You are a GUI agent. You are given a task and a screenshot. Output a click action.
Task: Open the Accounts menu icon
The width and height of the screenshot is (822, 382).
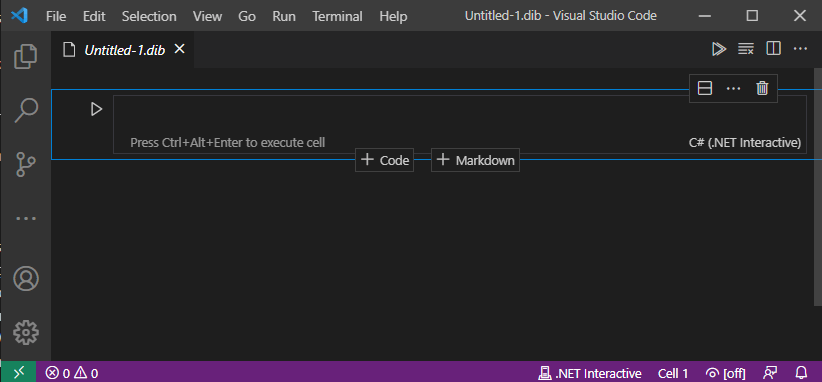[26, 279]
